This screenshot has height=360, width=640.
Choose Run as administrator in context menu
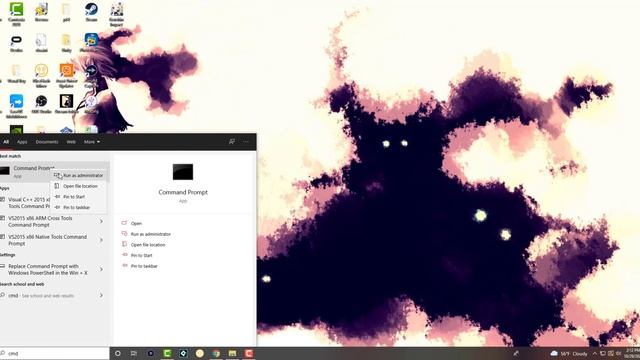click(78, 176)
